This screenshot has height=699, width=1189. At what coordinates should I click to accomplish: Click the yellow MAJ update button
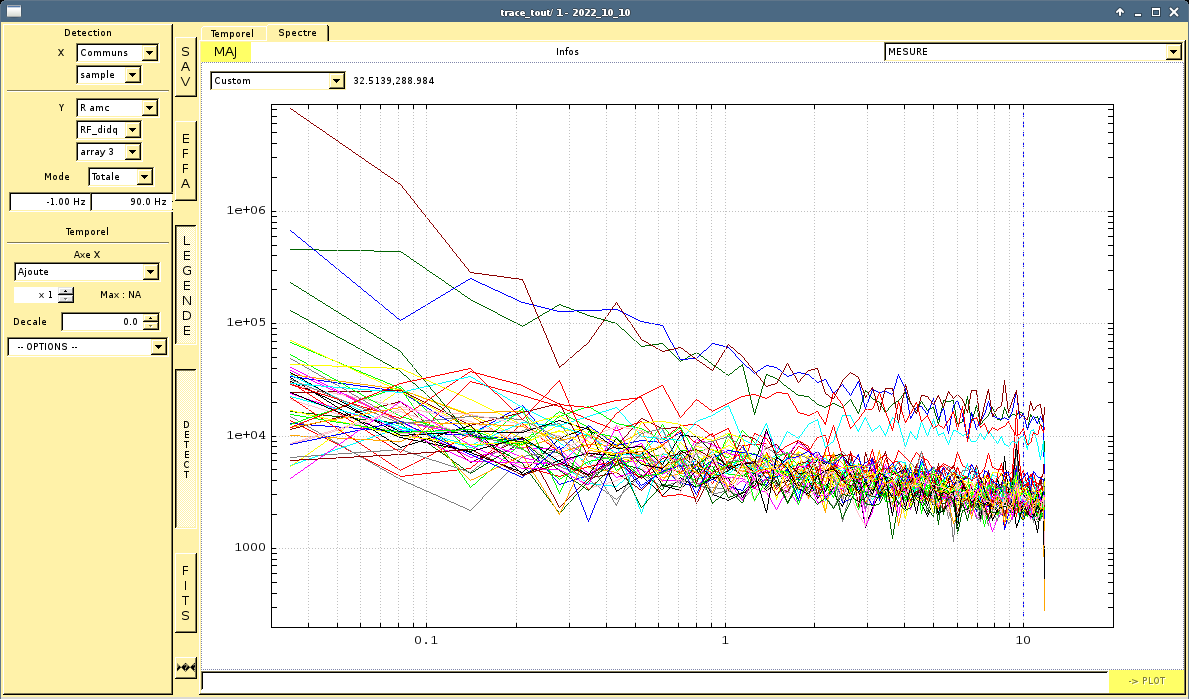(x=225, y=52)
